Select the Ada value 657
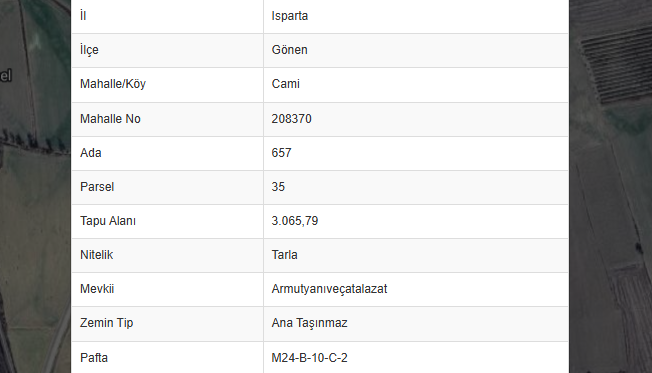Screen dimensions: 652x373 [x=281, y=153]
